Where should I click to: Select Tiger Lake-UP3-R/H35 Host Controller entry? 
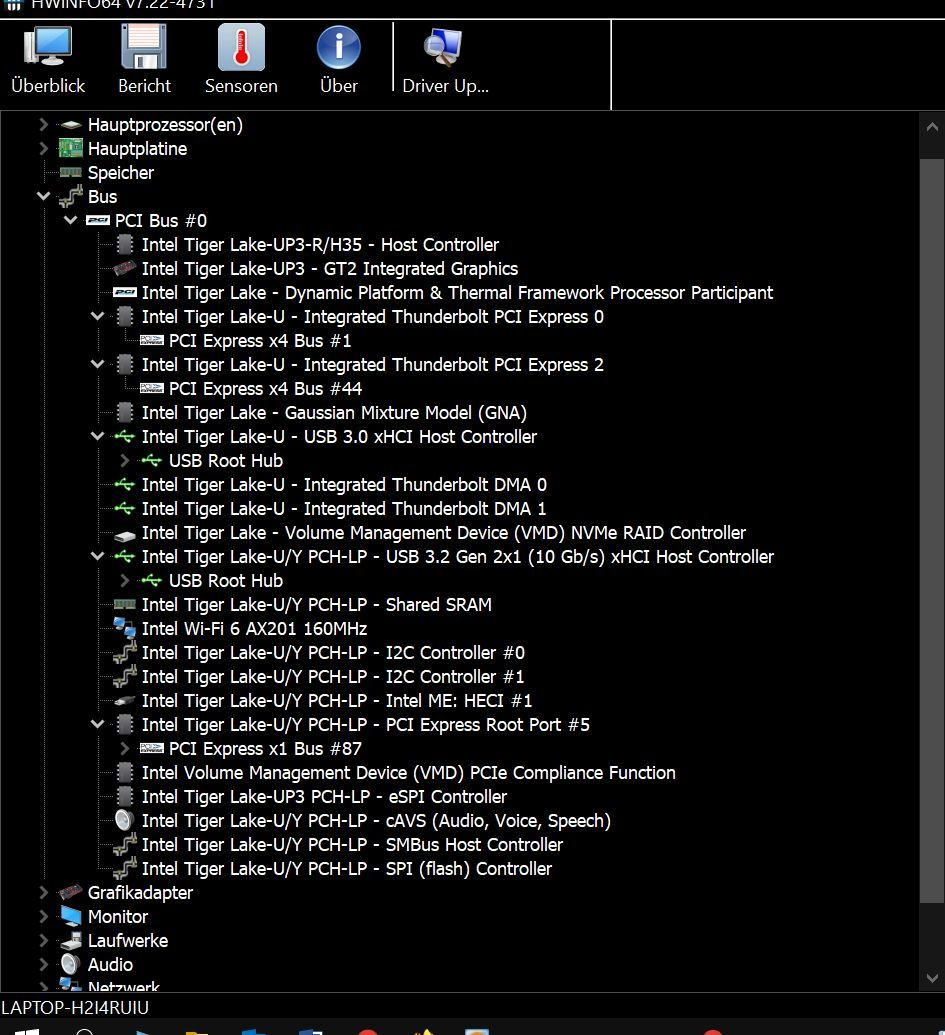(320, 245)
